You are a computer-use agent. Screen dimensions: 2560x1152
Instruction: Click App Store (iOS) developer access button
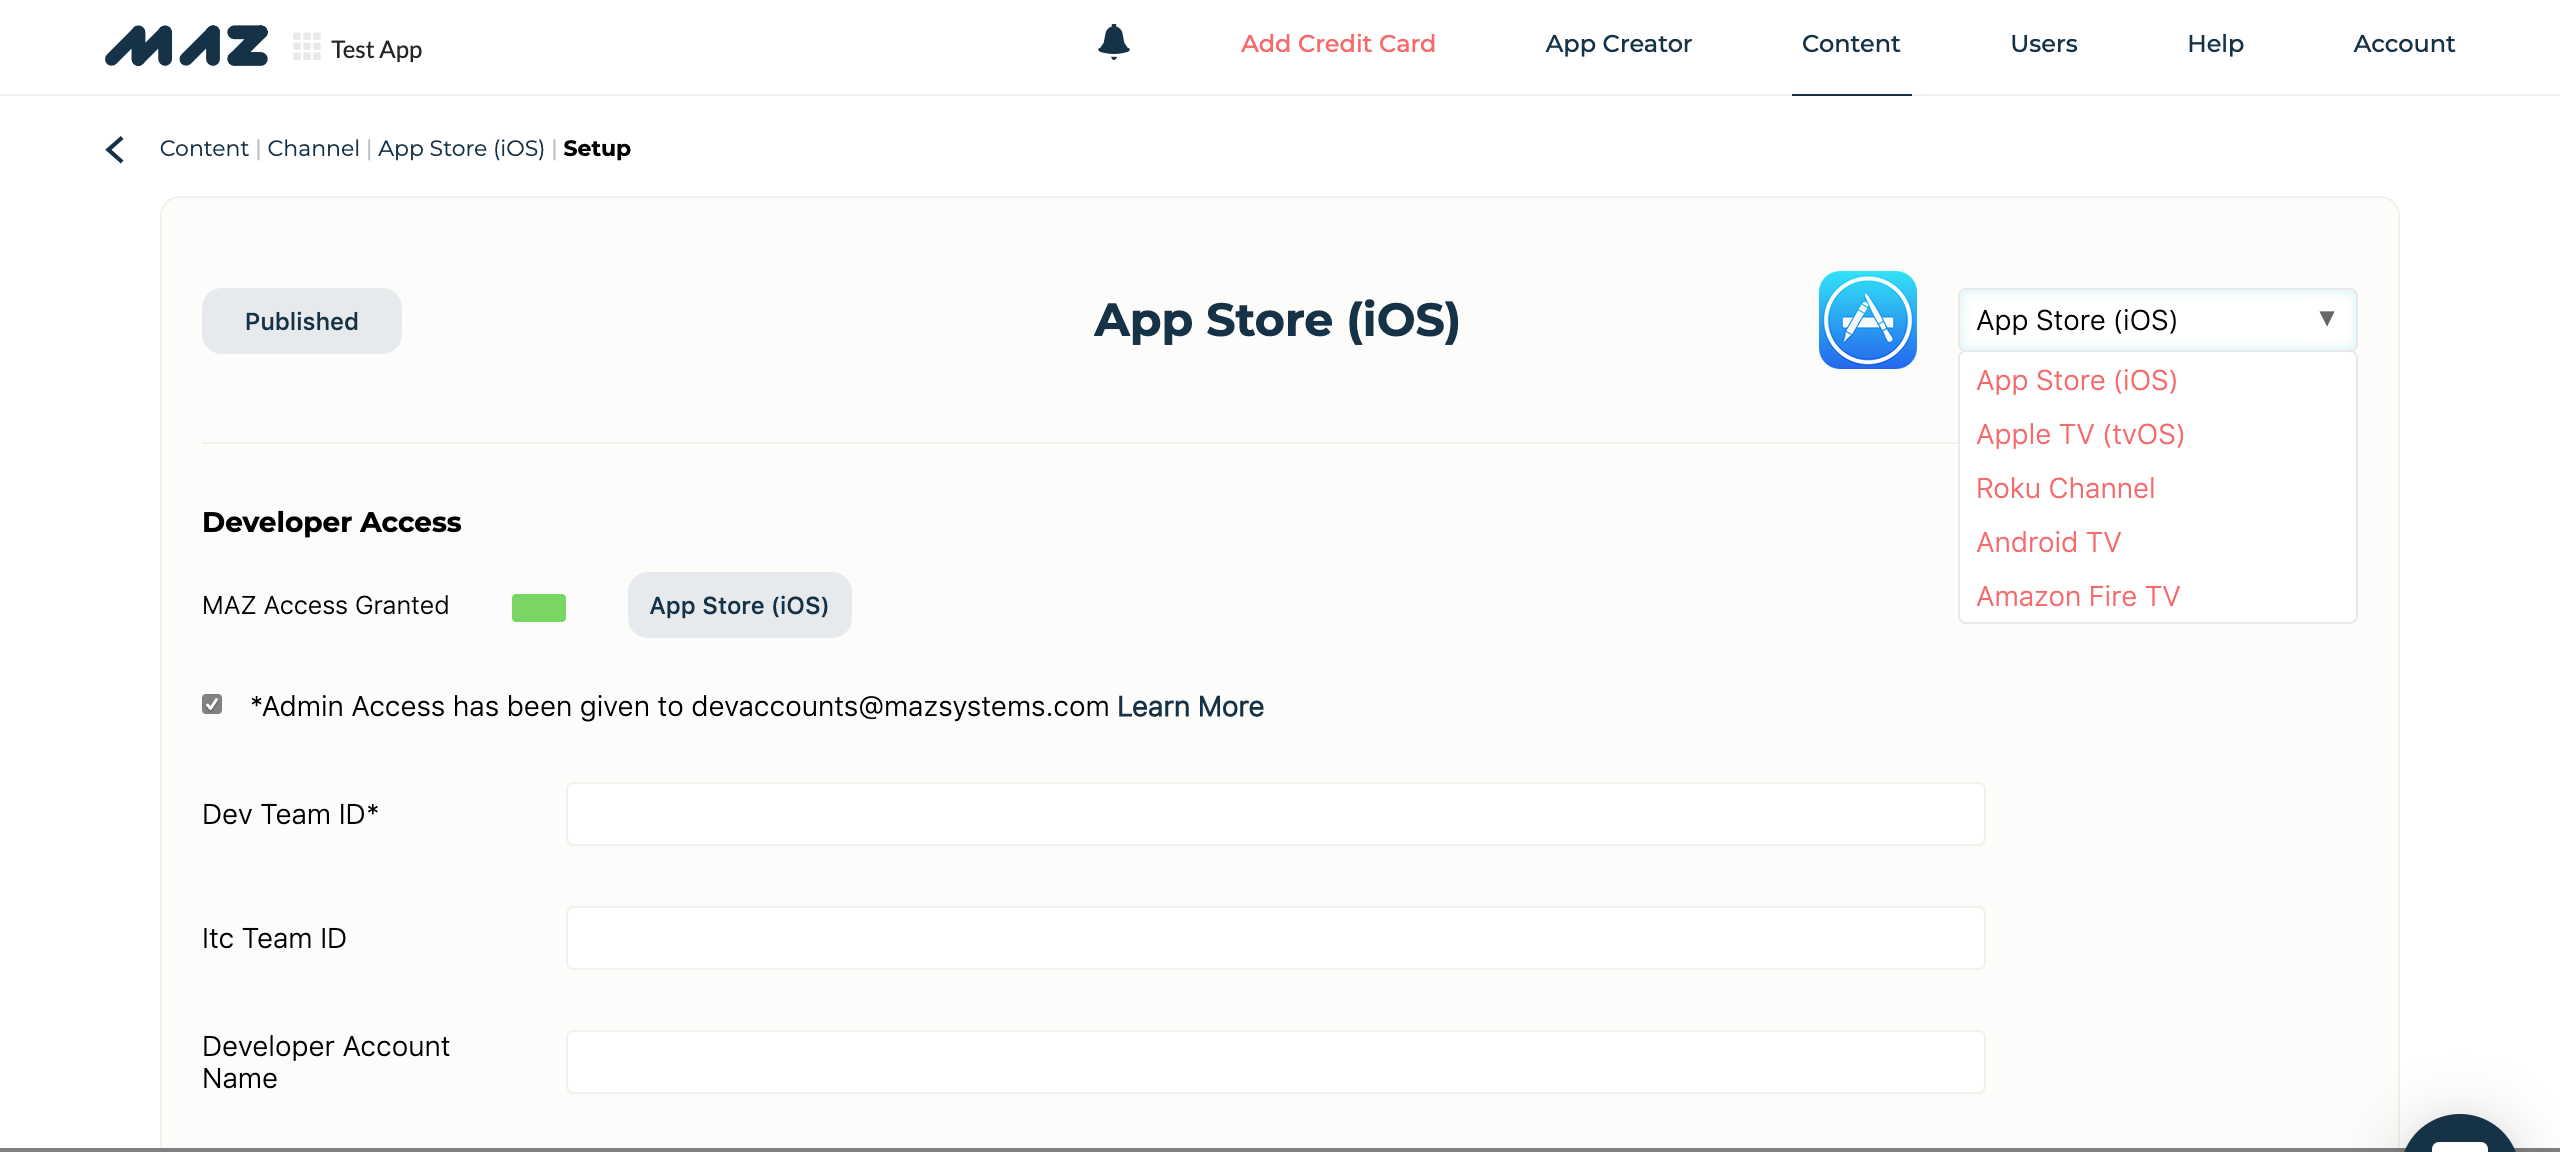coord(739,605)
